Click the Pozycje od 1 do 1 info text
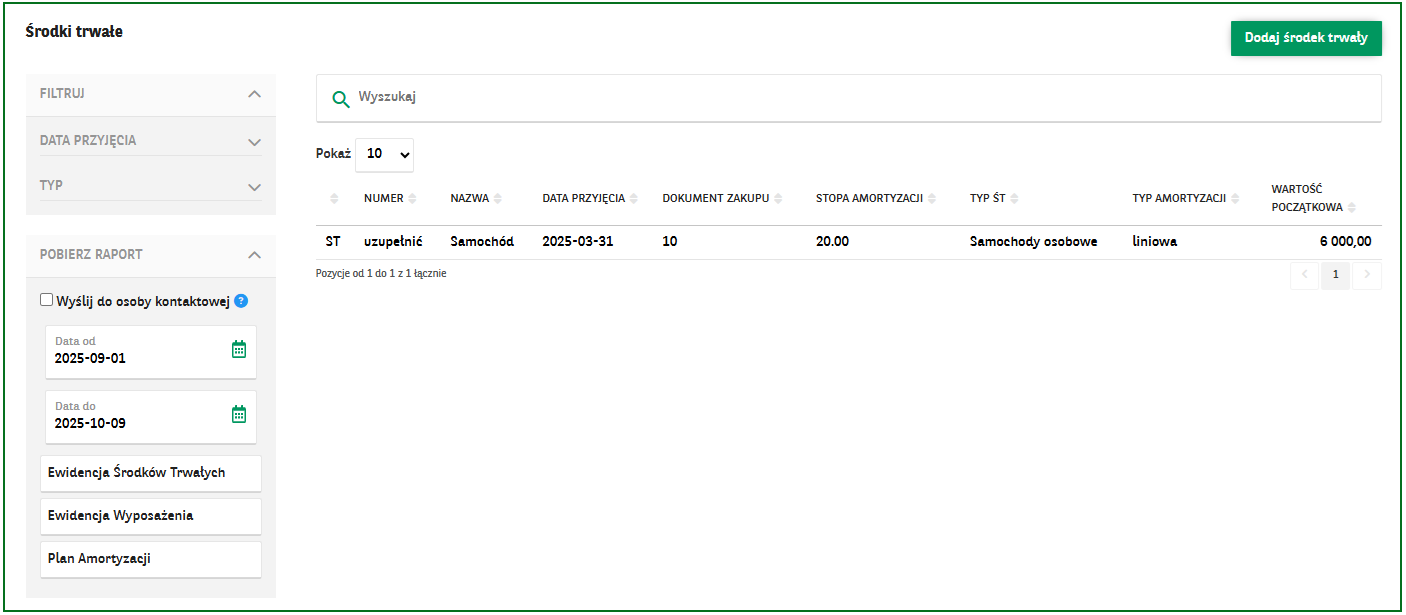 coord(381,274)
